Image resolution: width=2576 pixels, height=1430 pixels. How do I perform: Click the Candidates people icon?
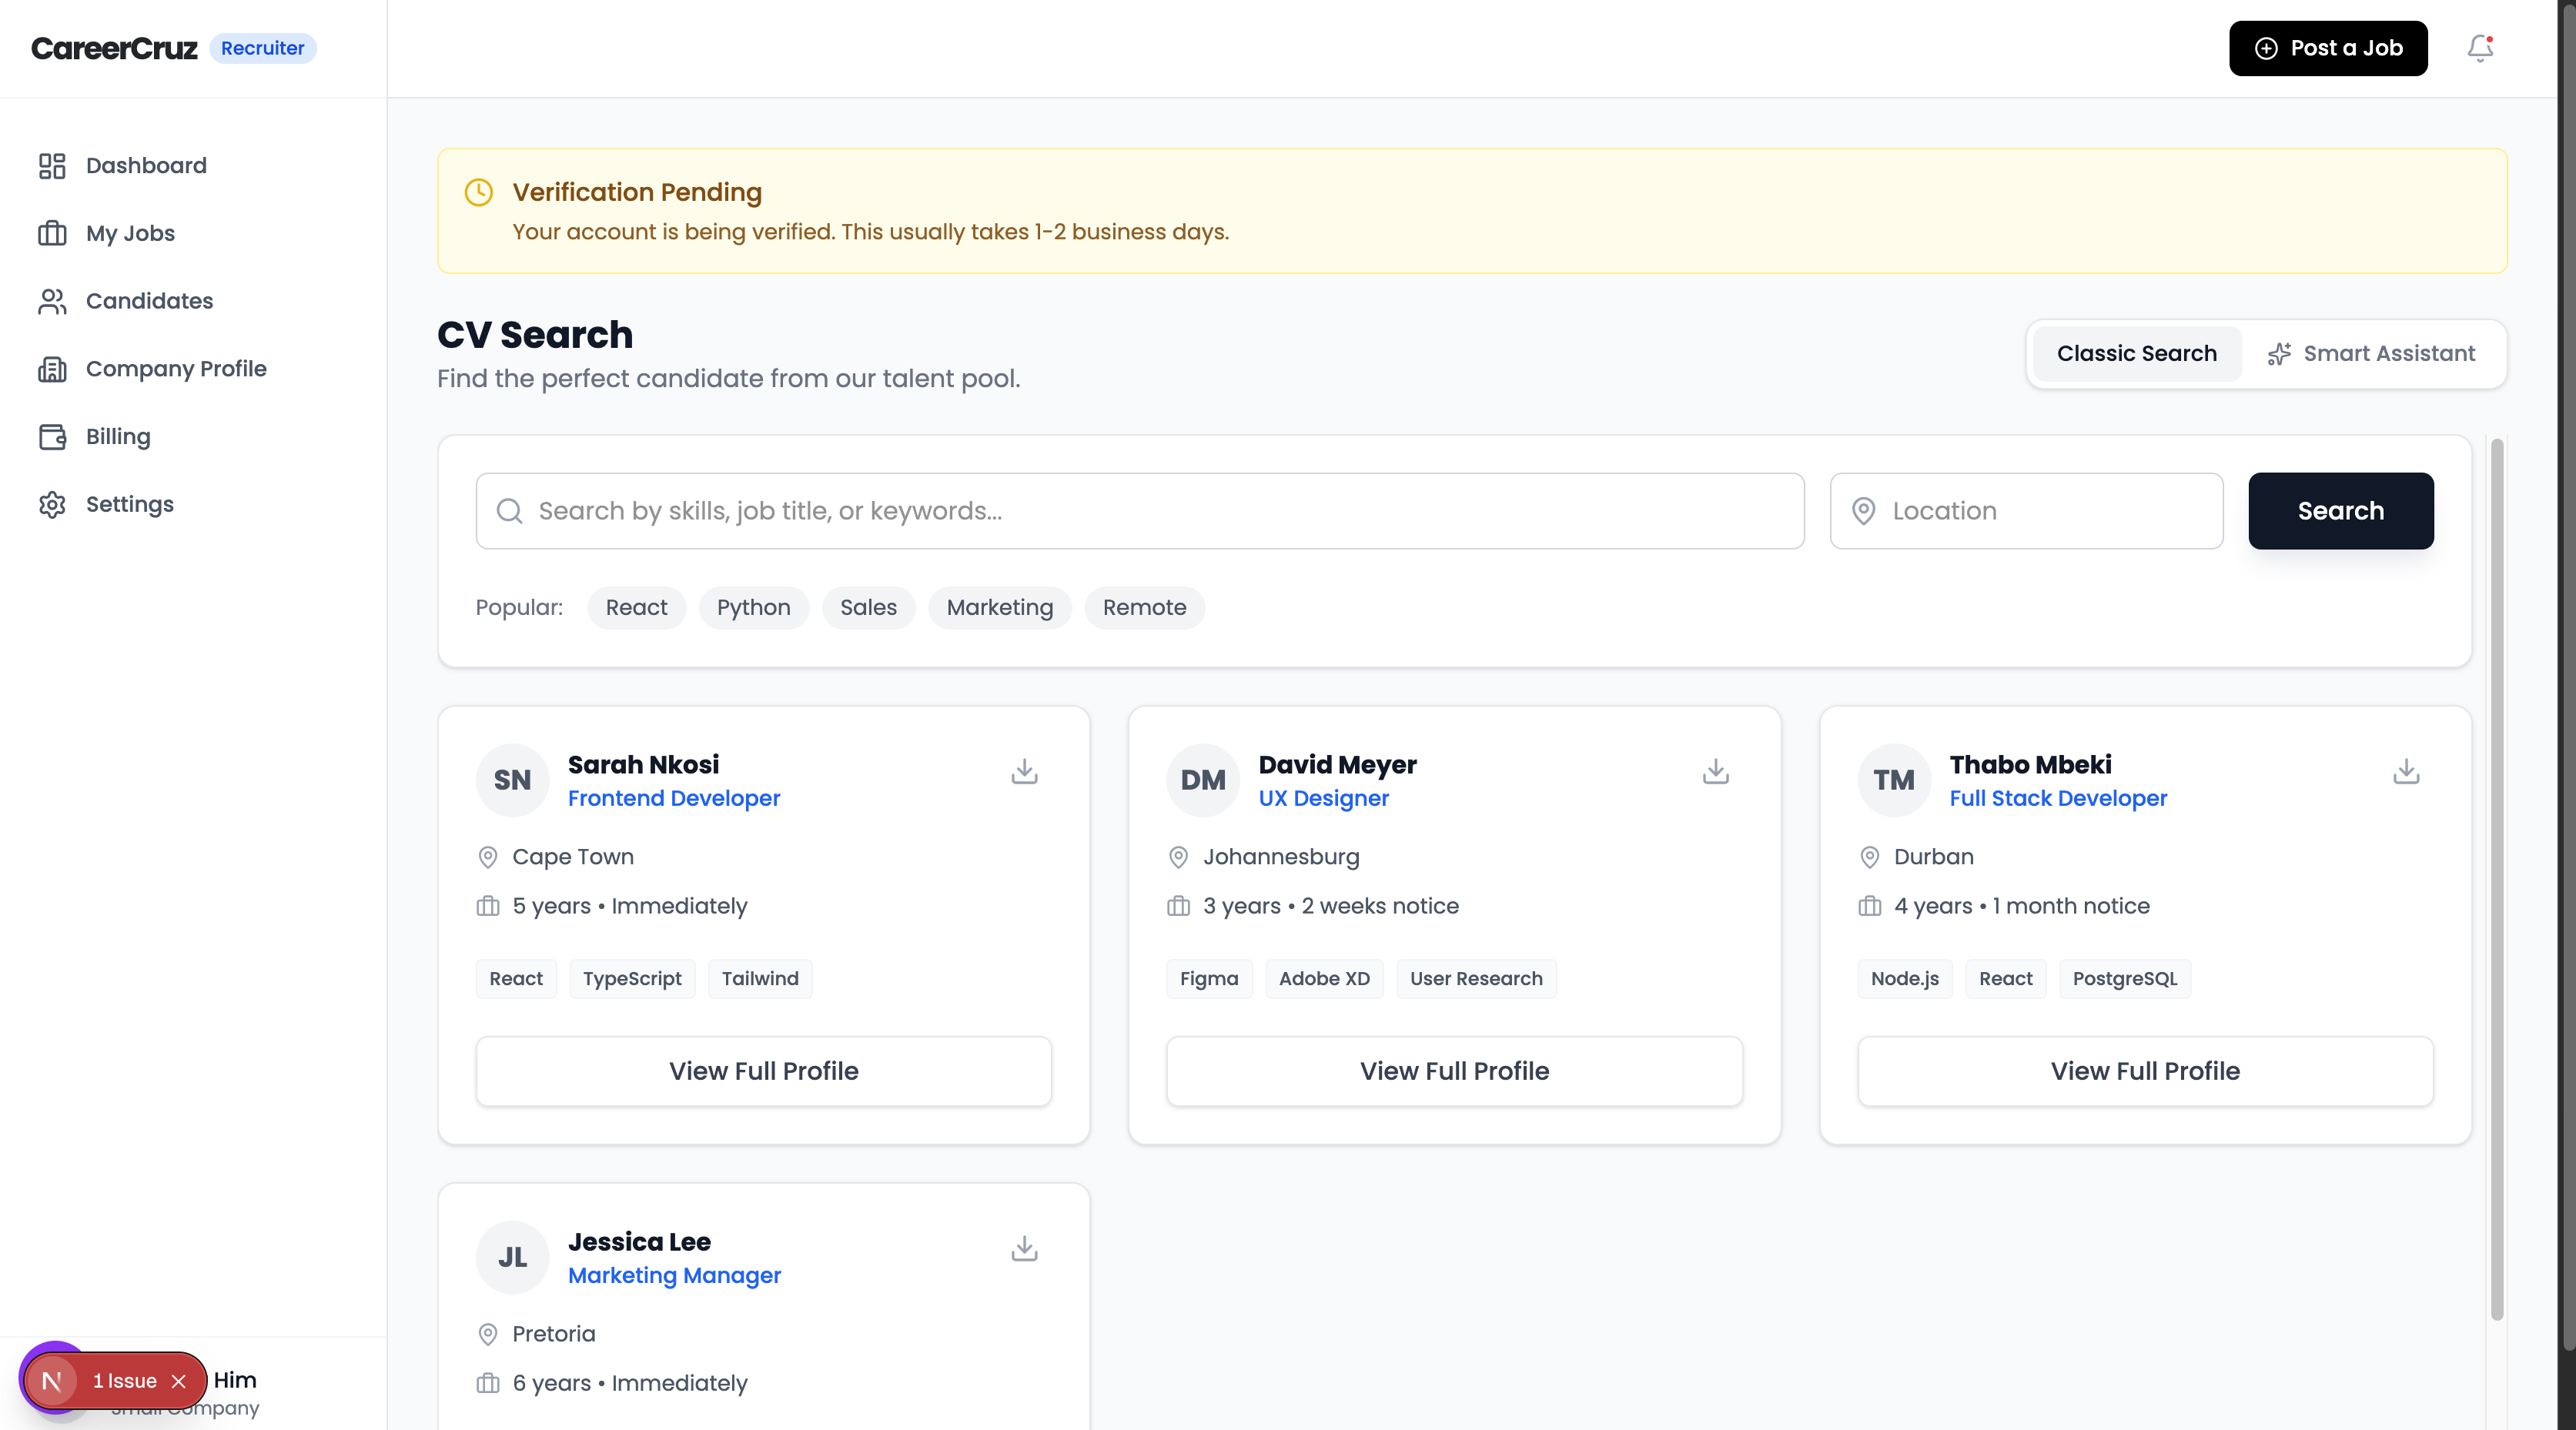coord(52,302)
